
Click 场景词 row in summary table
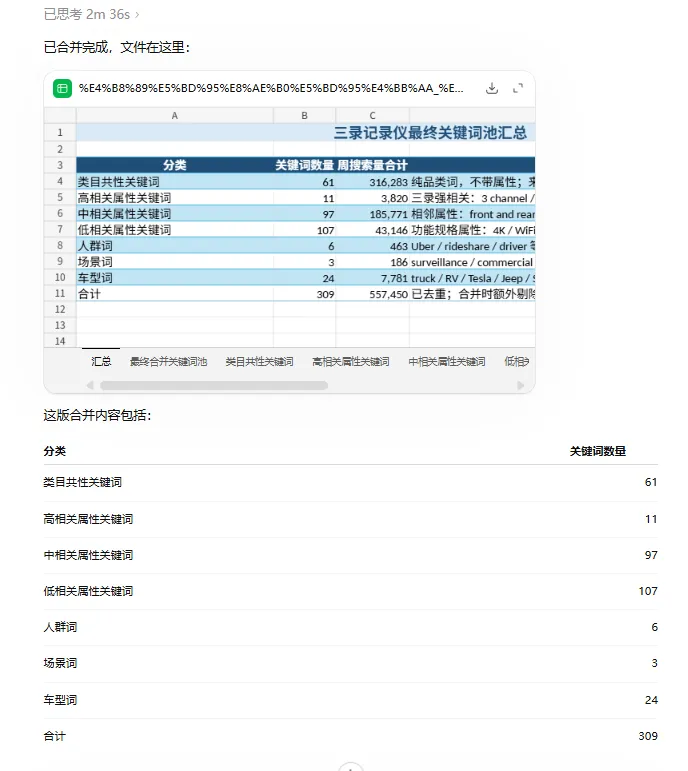tap(351, 663)
